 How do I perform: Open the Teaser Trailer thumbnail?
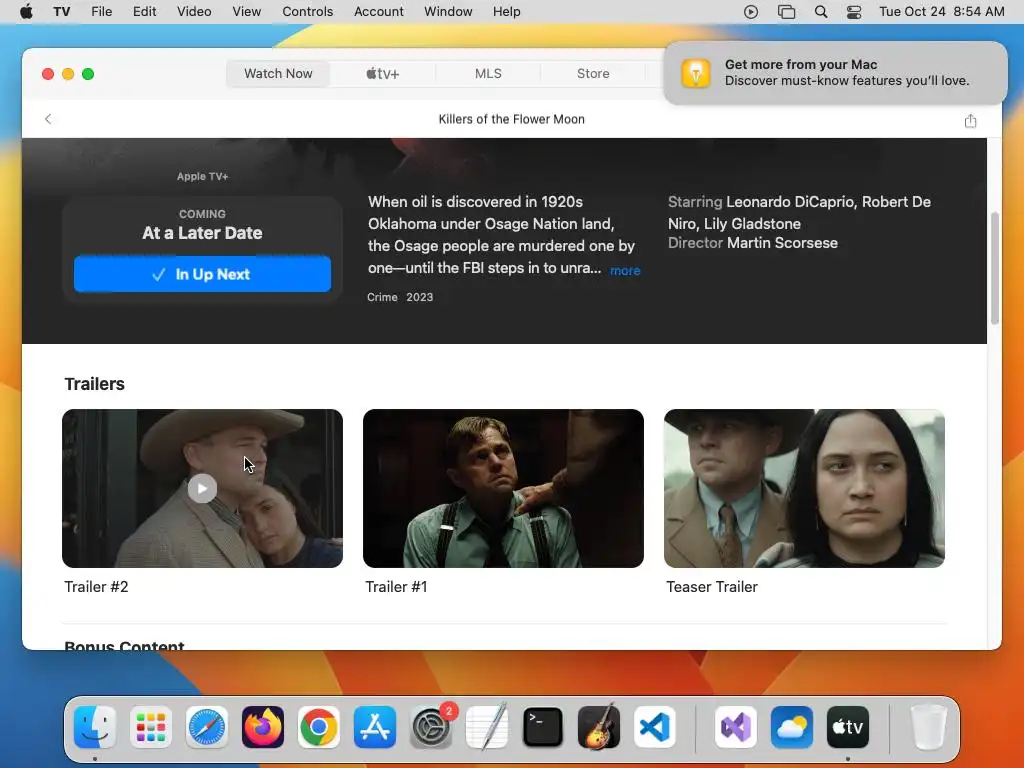[x=805, y=488]
